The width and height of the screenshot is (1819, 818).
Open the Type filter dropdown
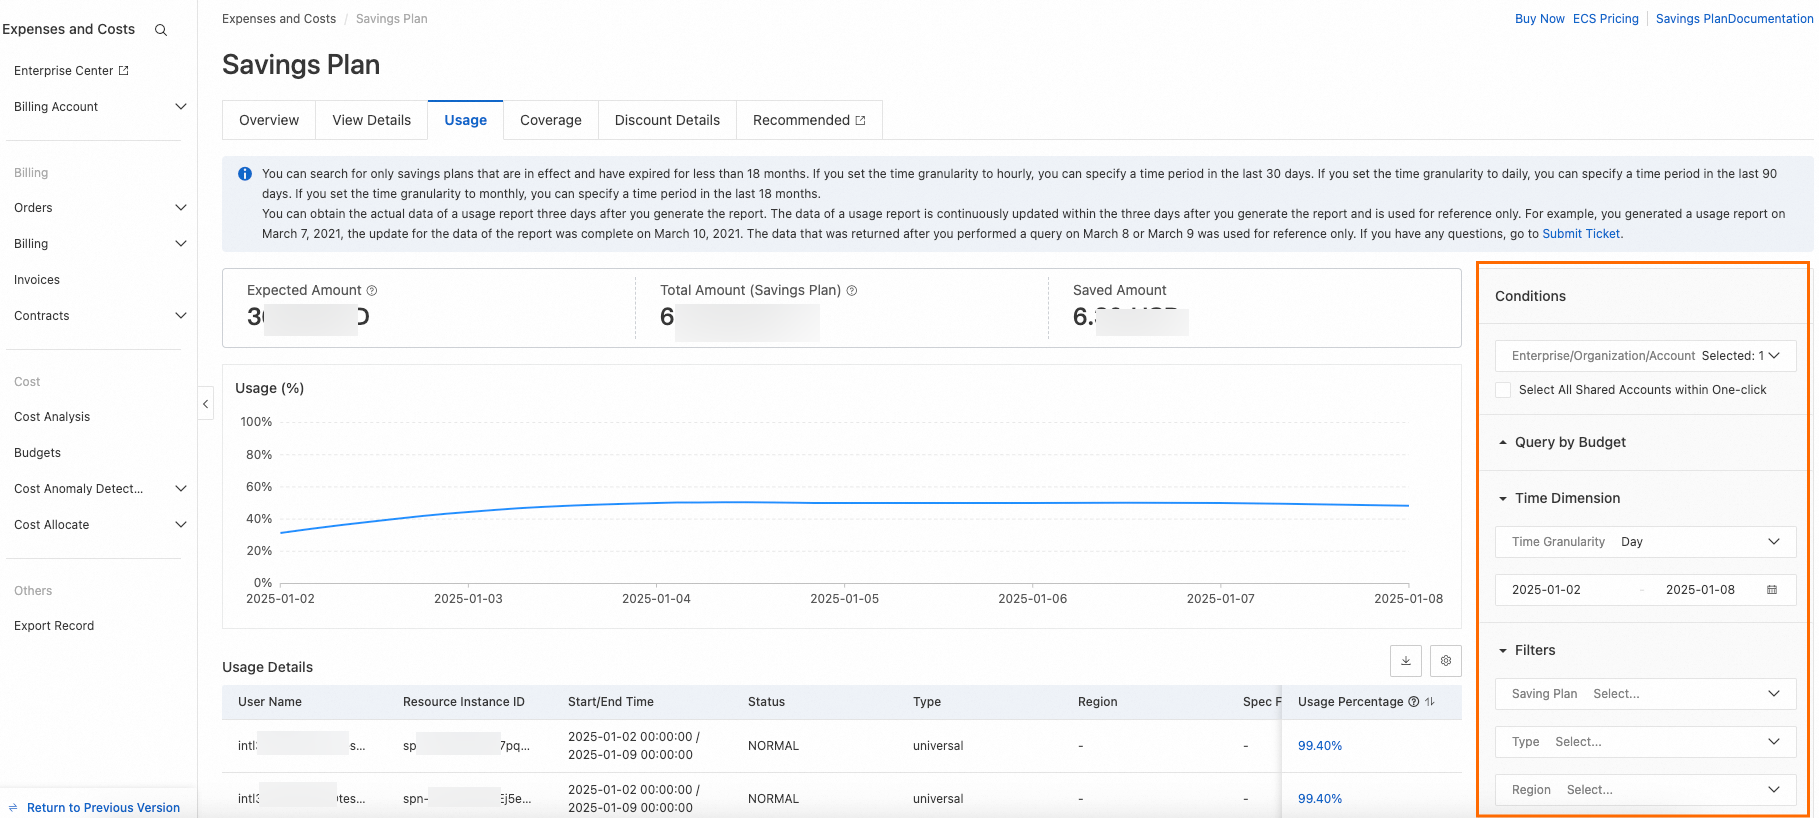click(1645, 742)
